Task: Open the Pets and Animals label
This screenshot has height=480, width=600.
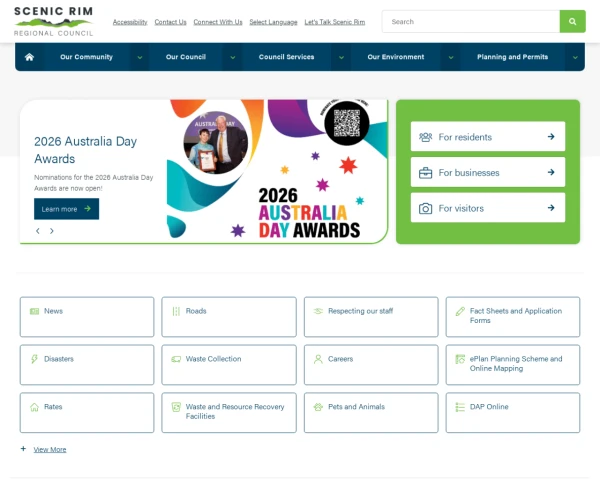Action: tap(356, 407)
